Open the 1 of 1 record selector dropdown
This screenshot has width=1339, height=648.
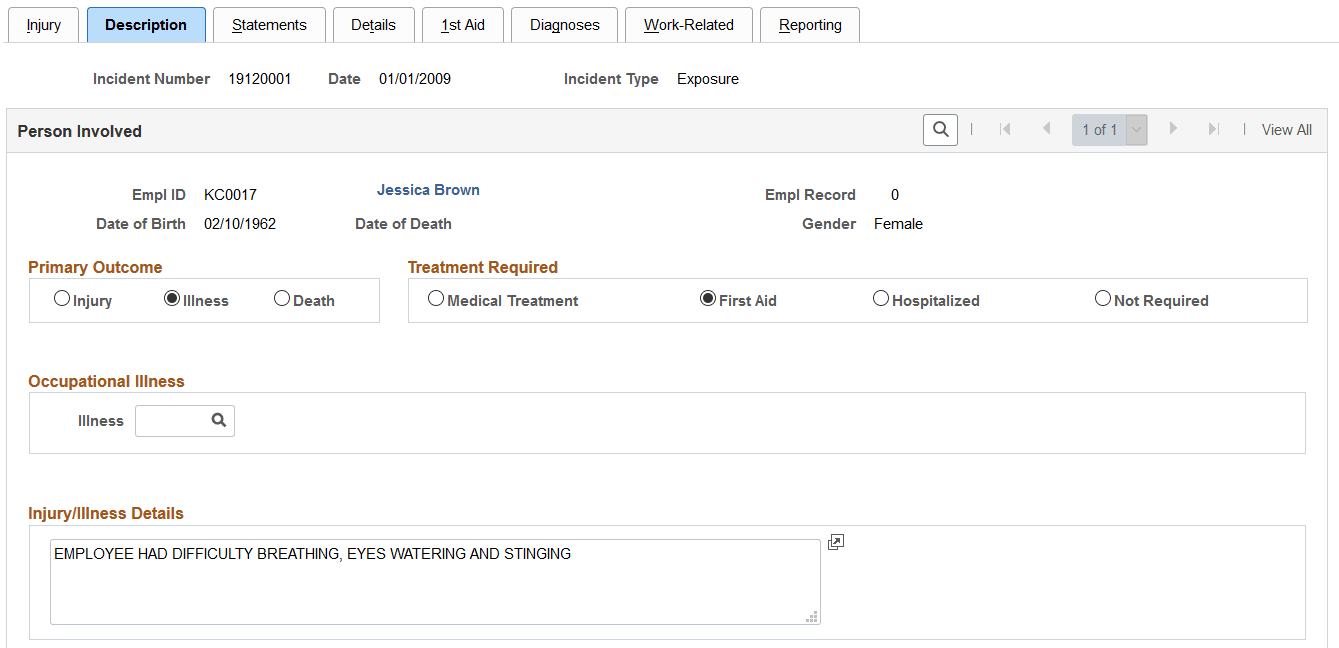tap(1135, 129)
